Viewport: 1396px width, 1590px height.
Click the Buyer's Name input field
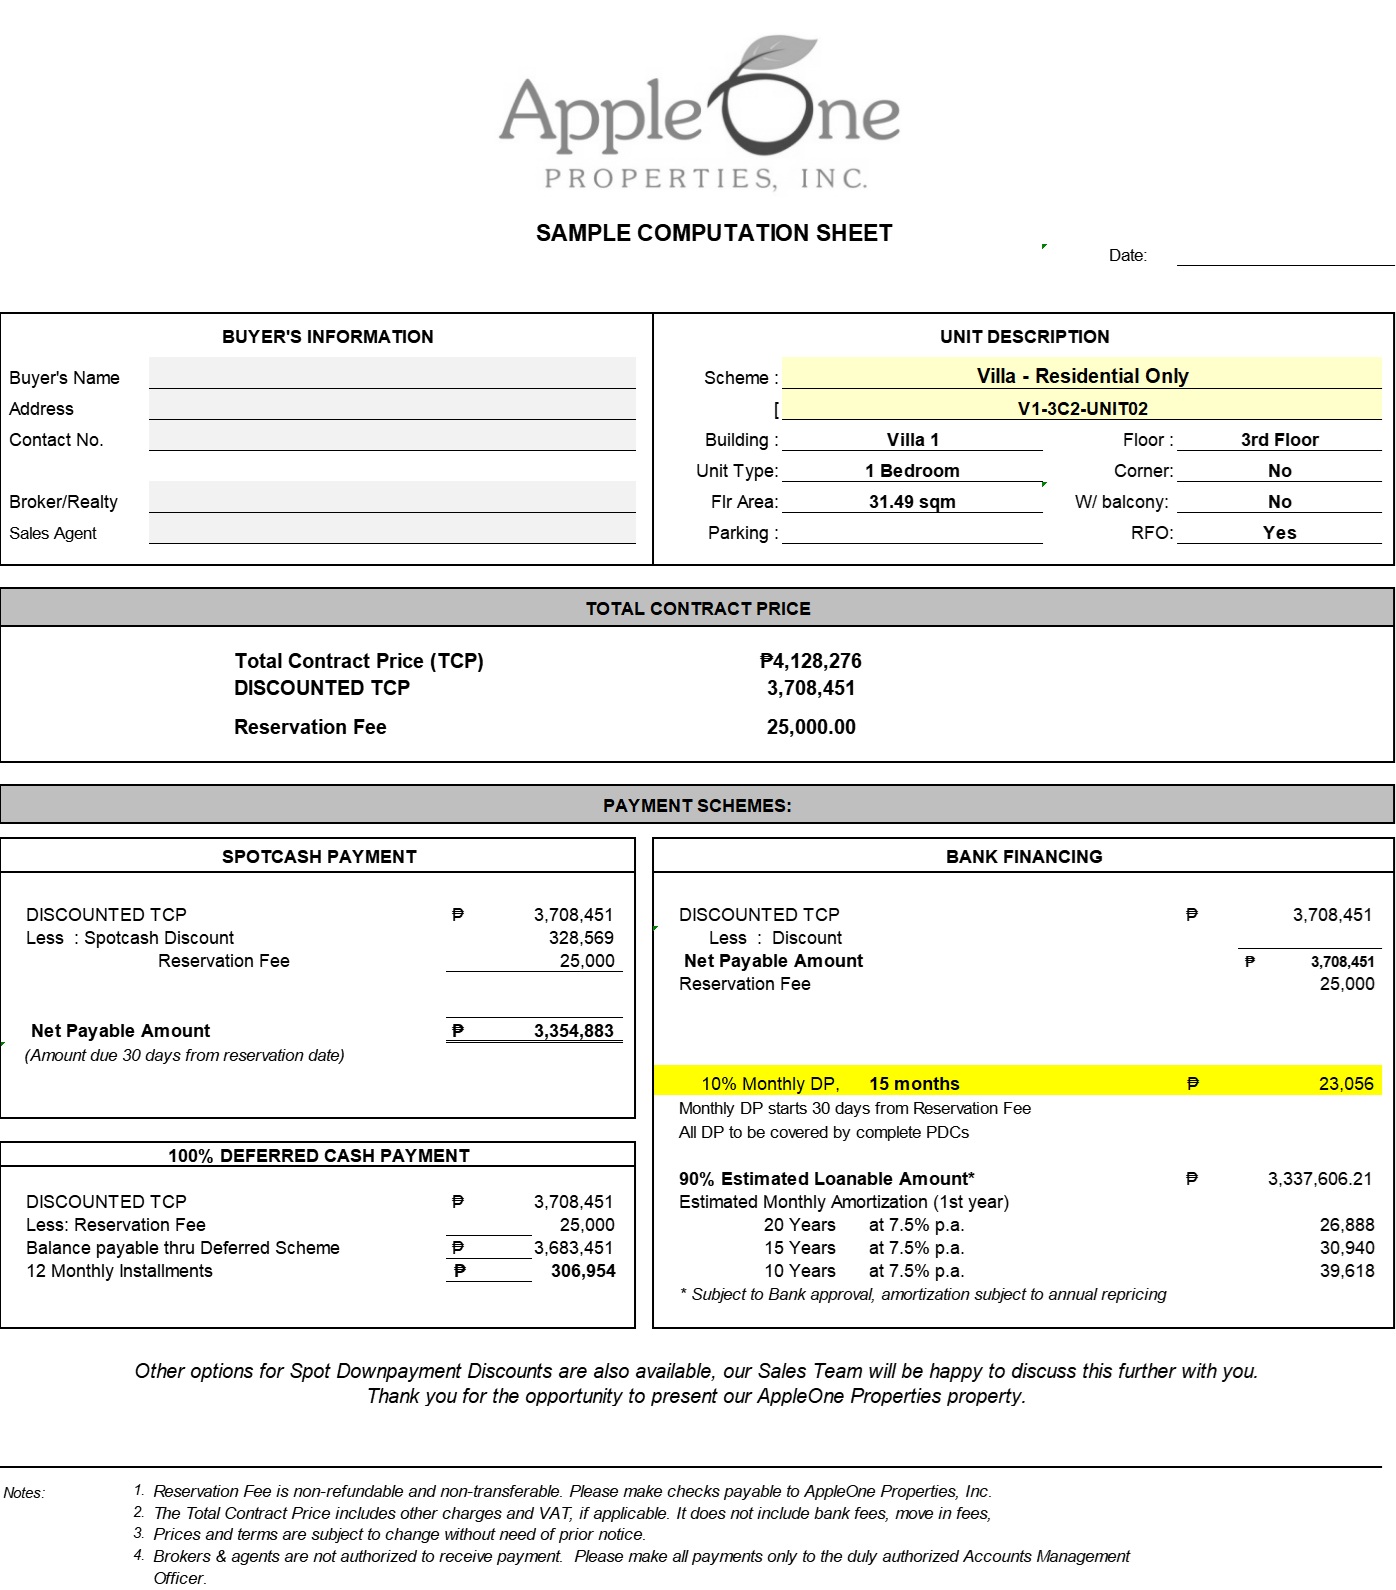click(392, 373)
